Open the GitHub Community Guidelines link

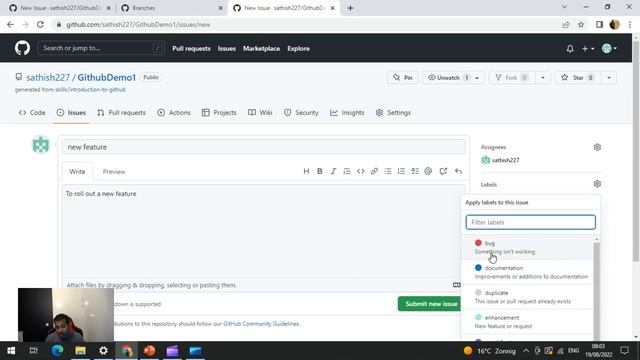(261, 324)
